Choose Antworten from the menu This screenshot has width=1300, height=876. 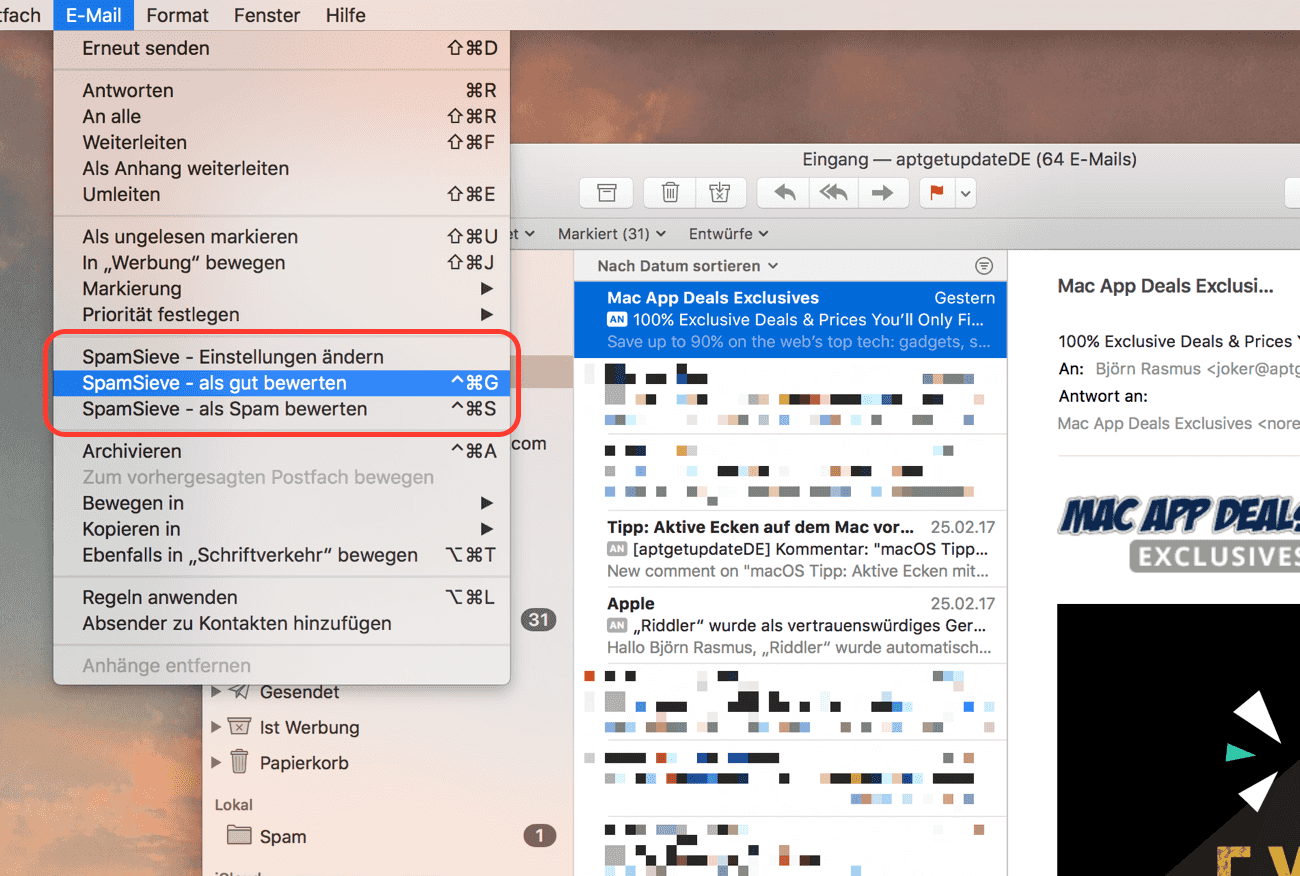coord(281,90)
